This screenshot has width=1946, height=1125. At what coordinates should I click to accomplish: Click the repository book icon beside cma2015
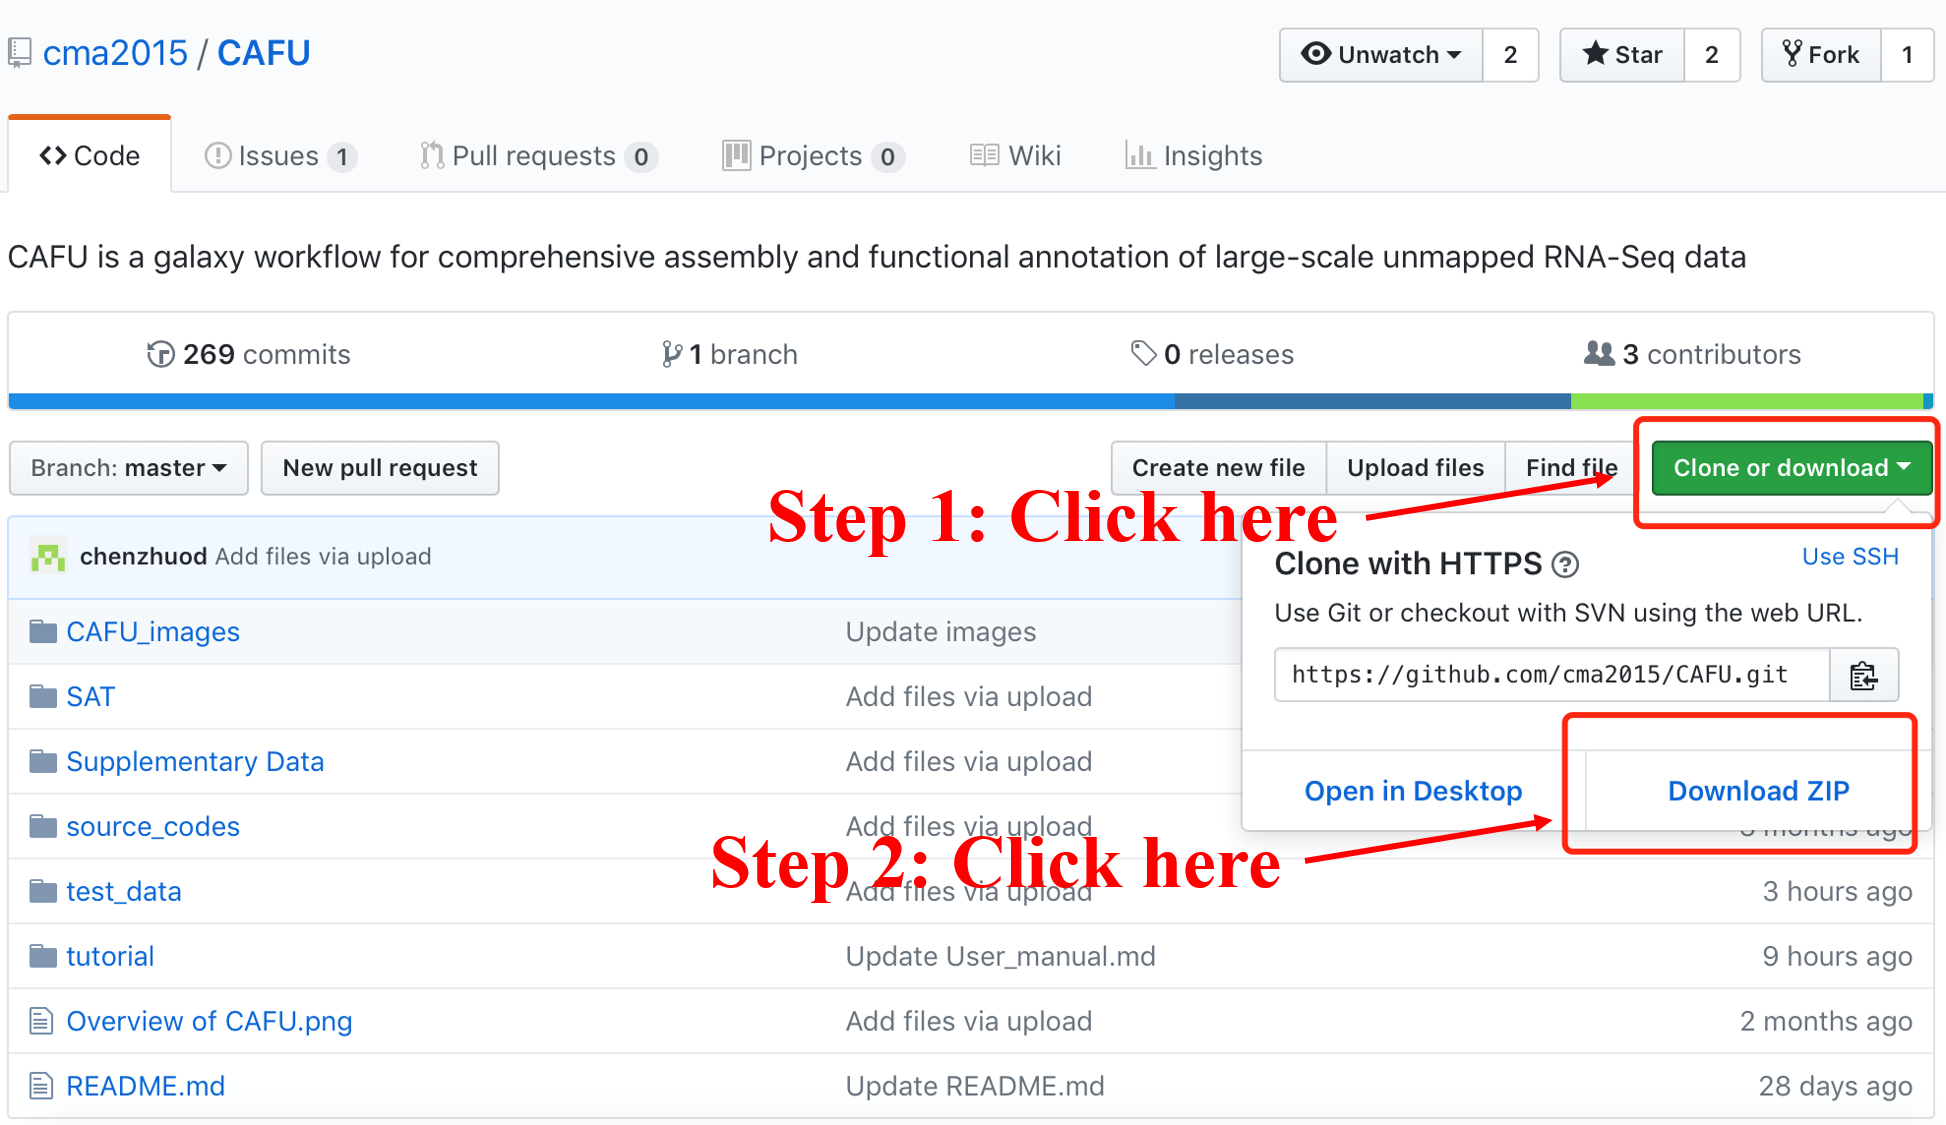20,53
